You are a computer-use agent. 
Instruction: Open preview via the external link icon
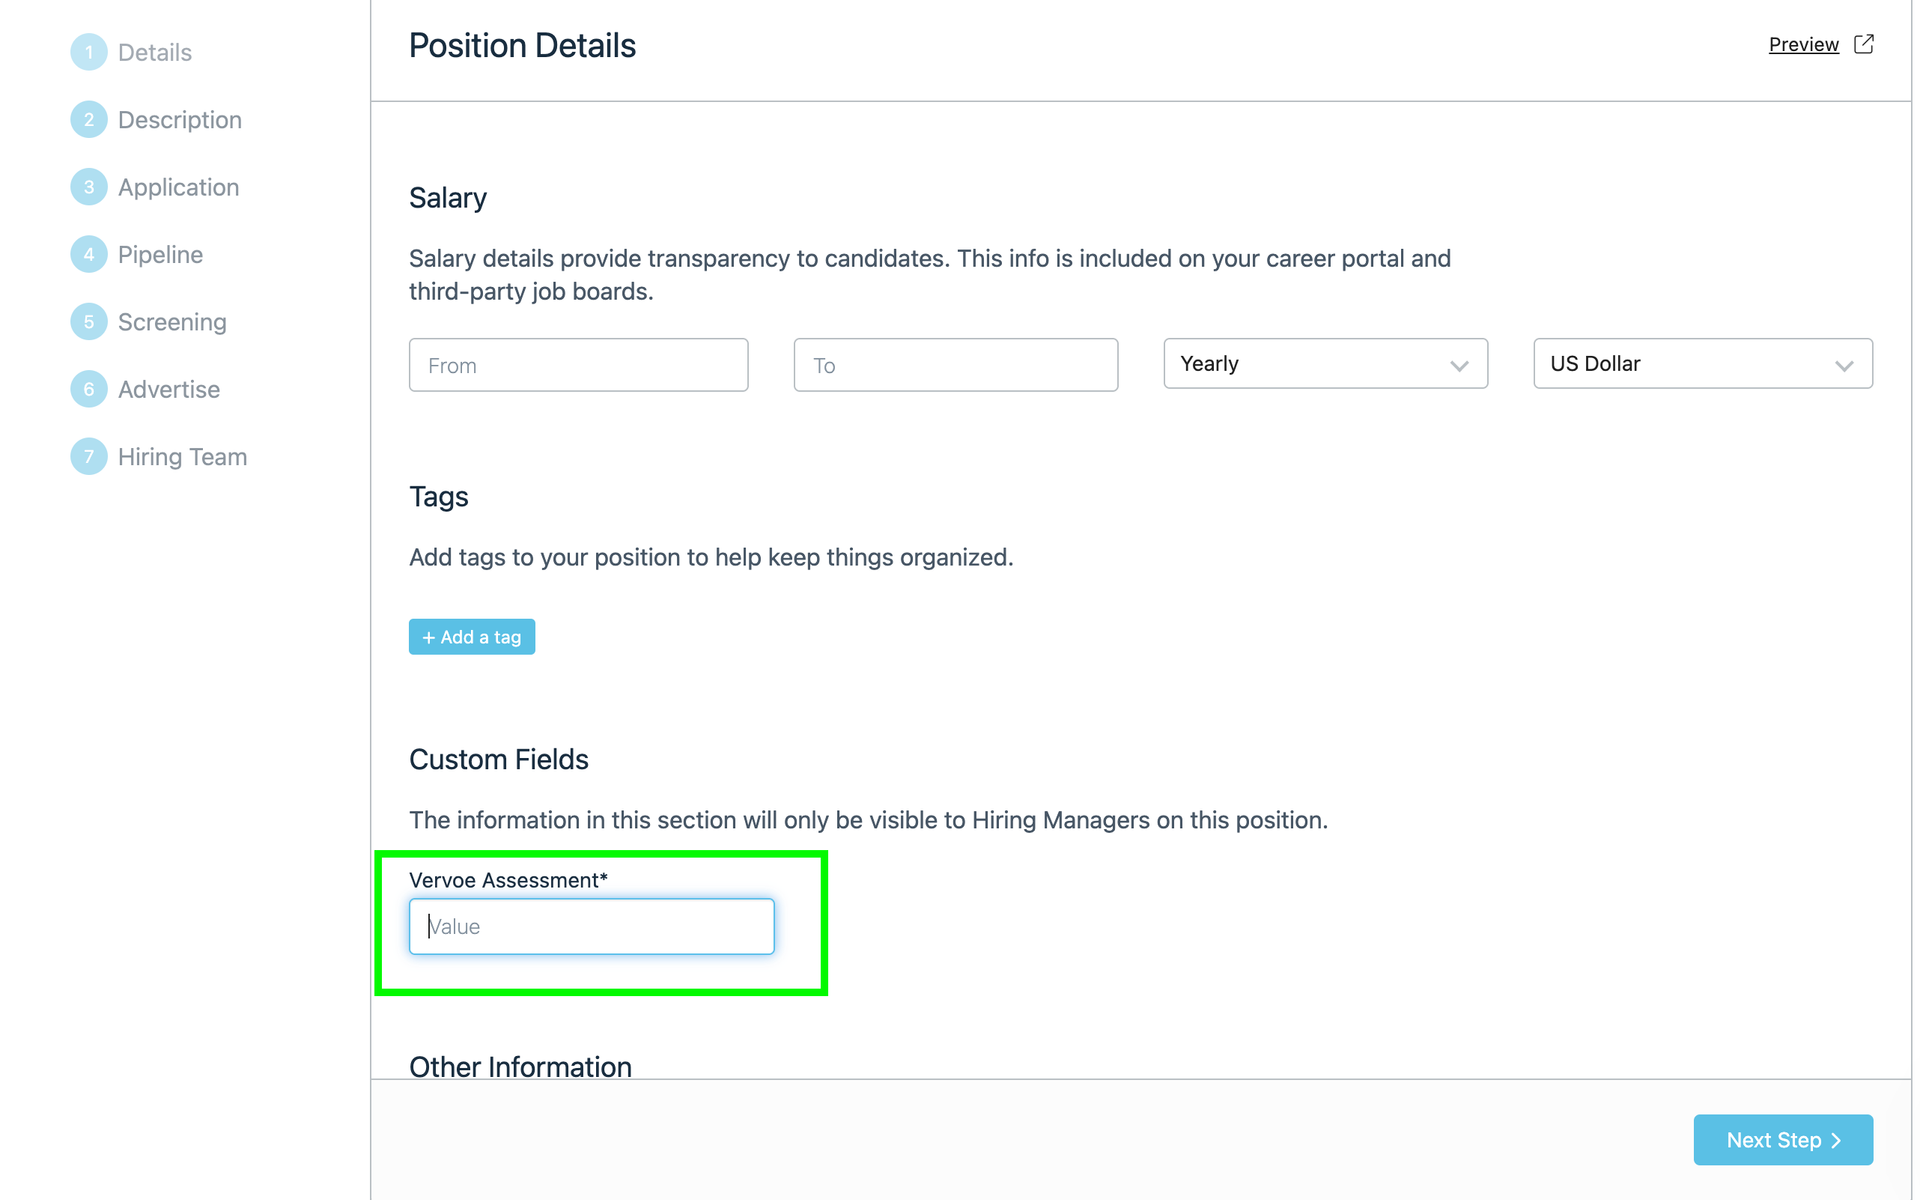pos(1863,44)
